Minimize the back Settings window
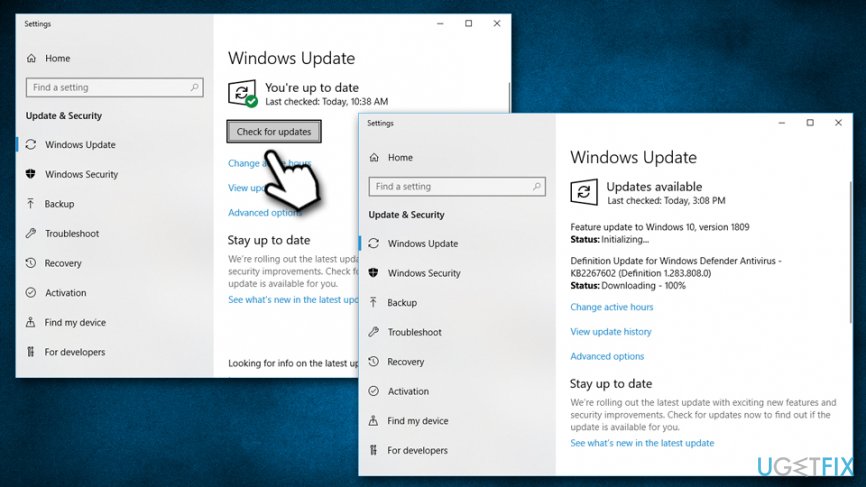 (440, 23)
